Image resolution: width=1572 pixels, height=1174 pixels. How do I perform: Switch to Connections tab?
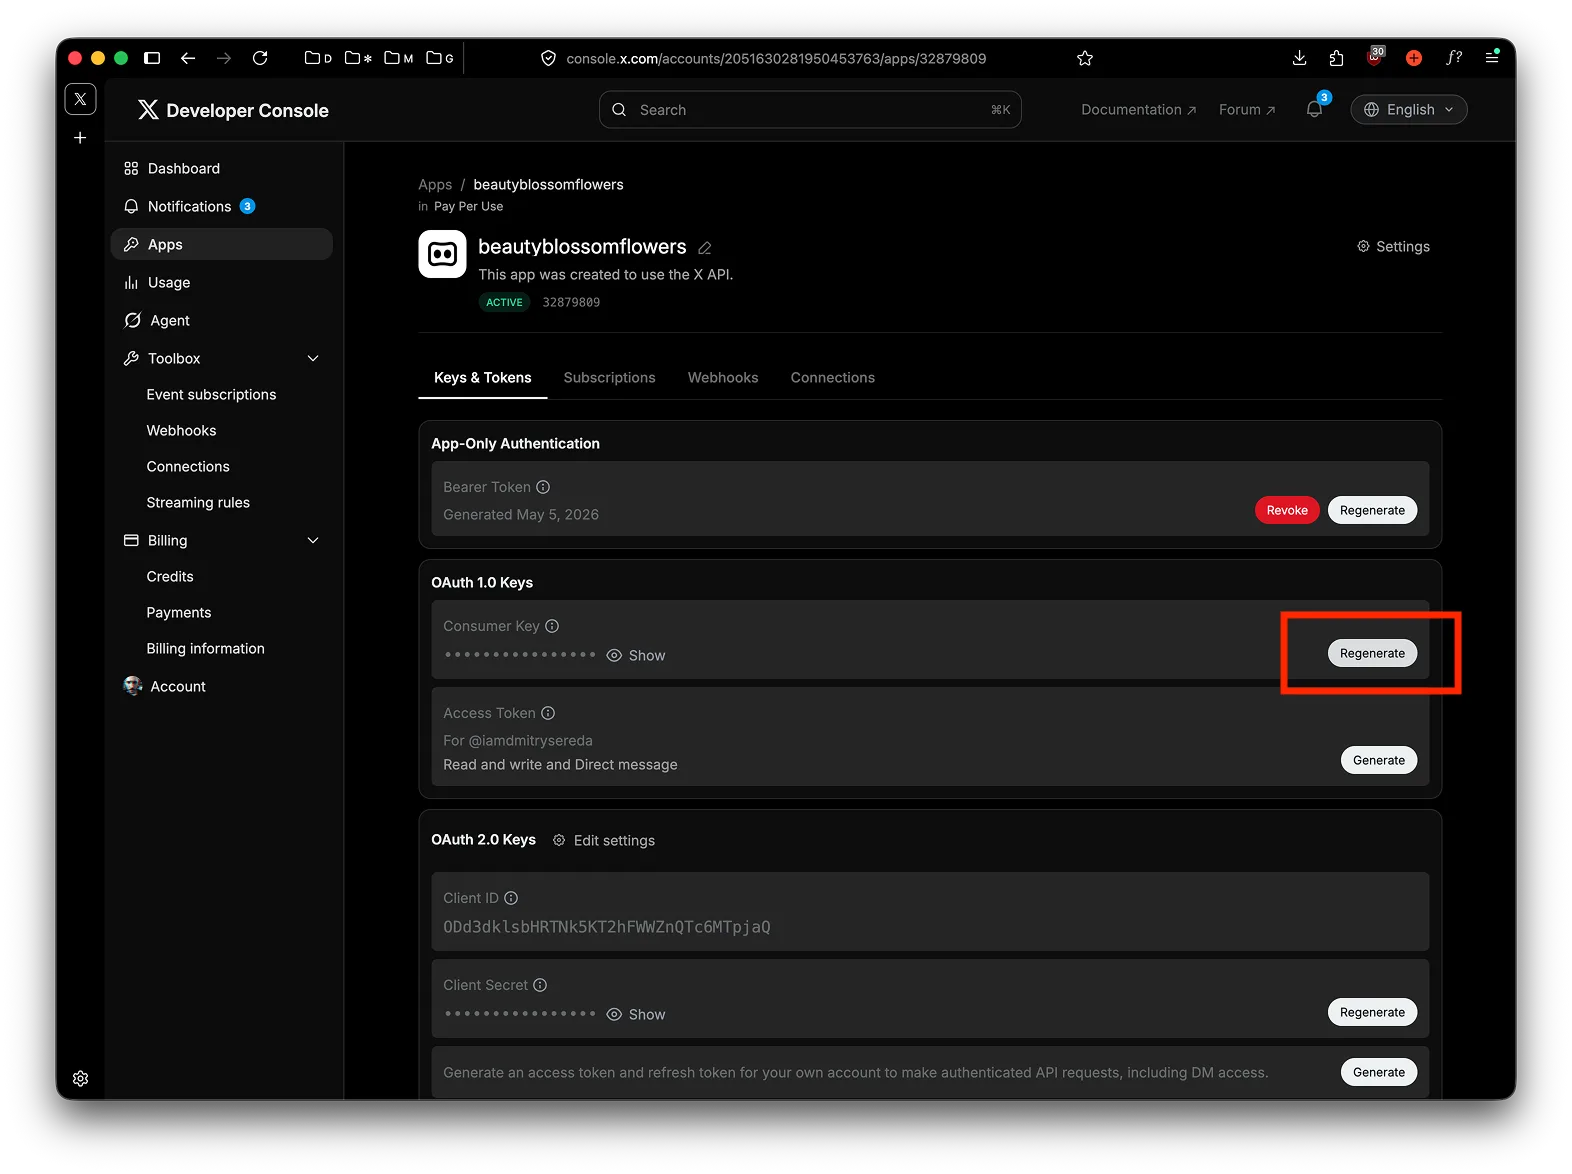pos(833,377)
